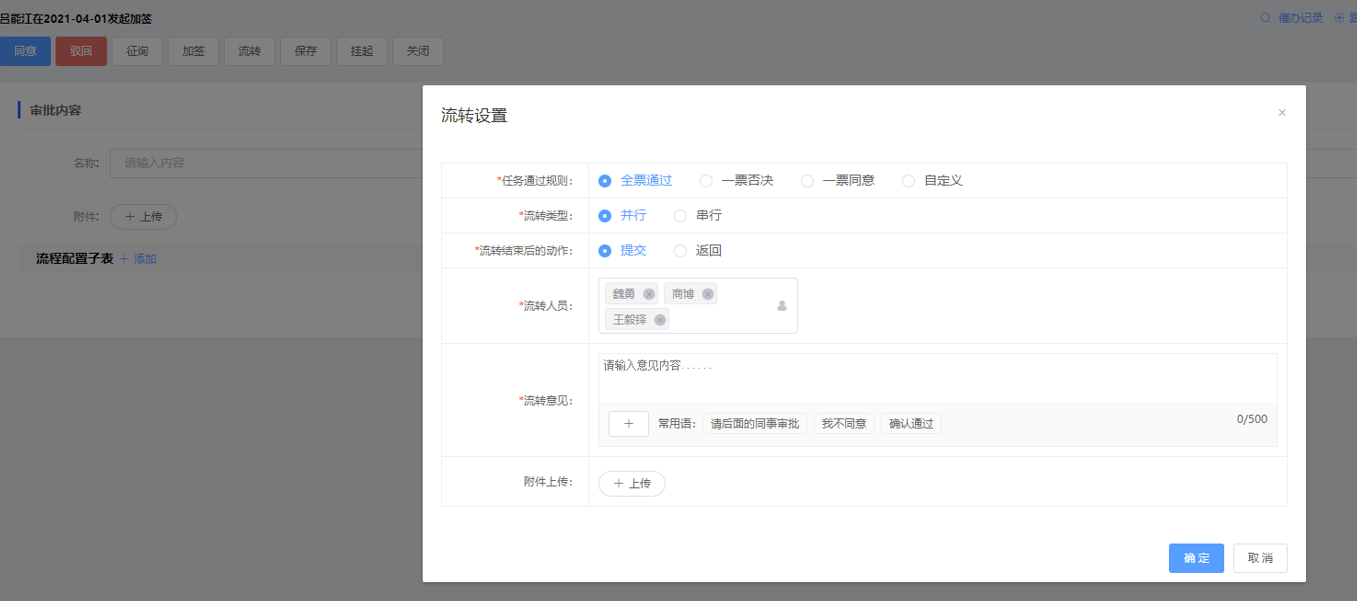1357x601 pixels.
Task: Select the 全票通过 radio option
Action: 605,181
